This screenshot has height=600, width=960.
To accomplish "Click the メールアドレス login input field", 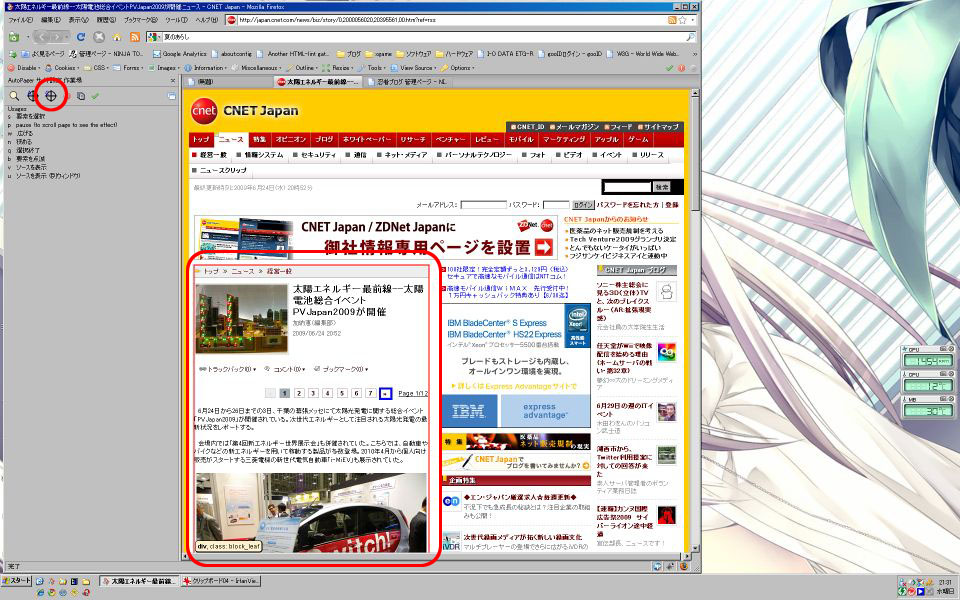I will click(x=483, y=204).
